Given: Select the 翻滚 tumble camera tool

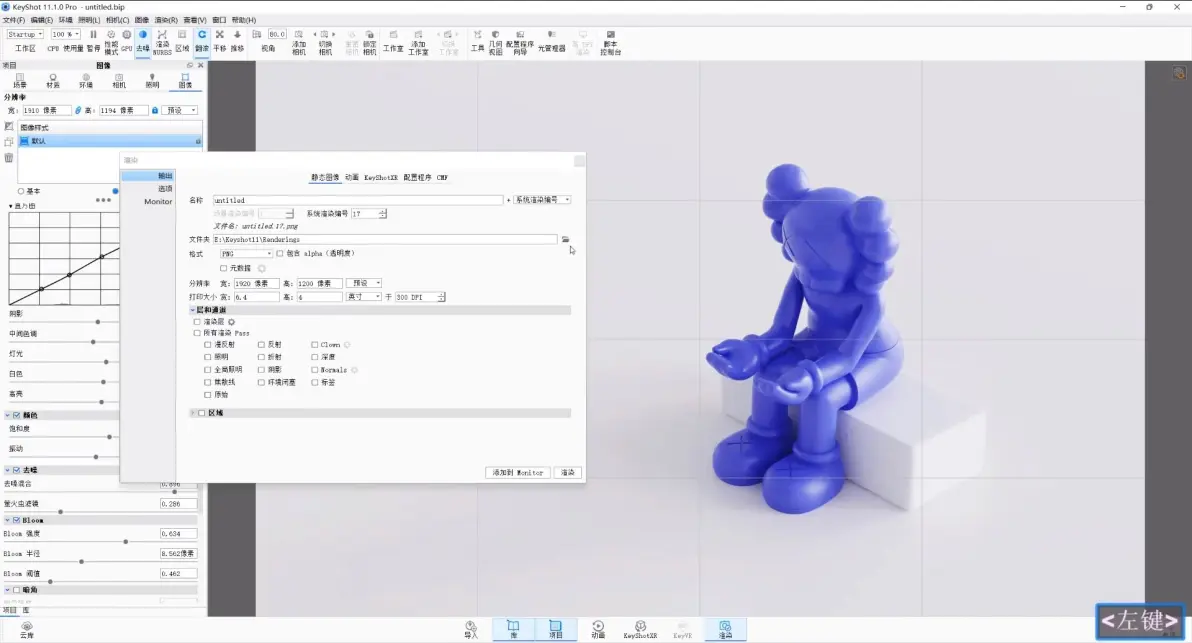Looking at the screenshot, I should [x=201, y=40].
